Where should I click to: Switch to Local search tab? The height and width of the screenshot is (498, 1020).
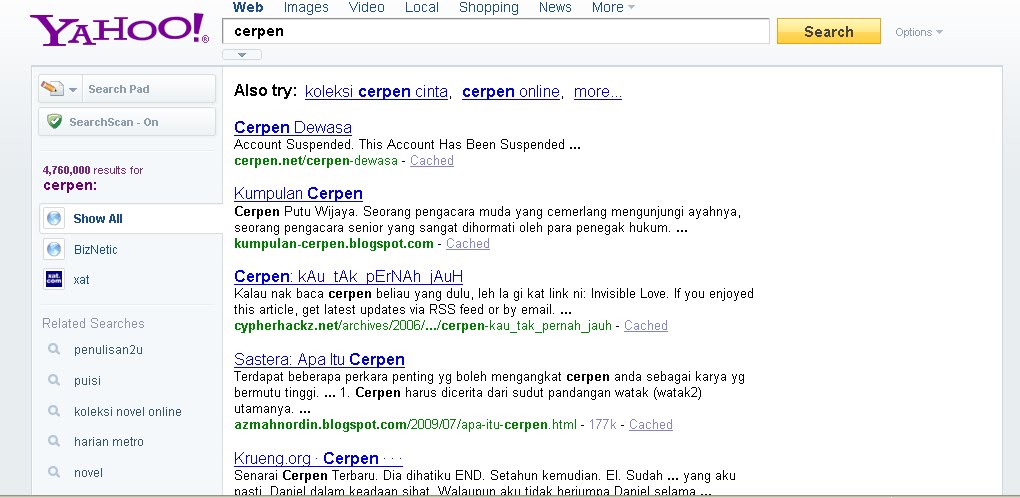click(422, 8)
